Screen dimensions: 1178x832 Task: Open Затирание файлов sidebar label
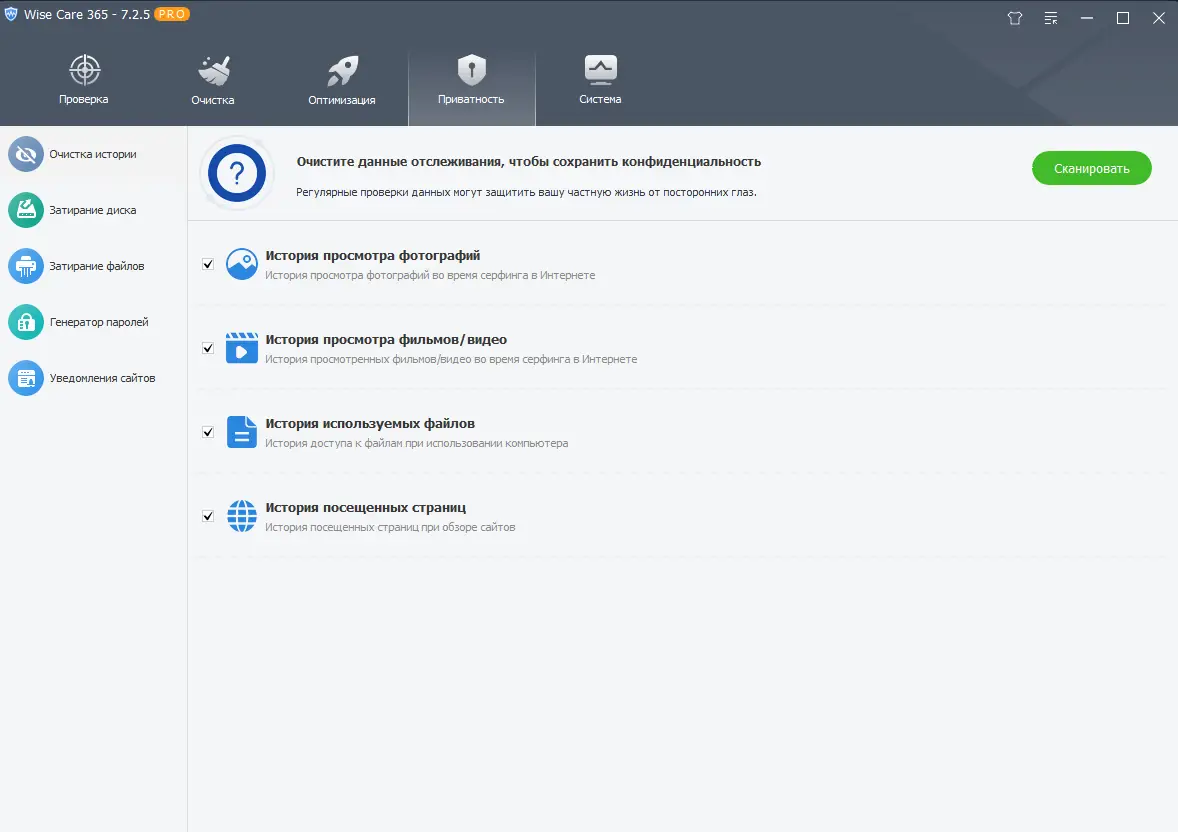point(97,266)
